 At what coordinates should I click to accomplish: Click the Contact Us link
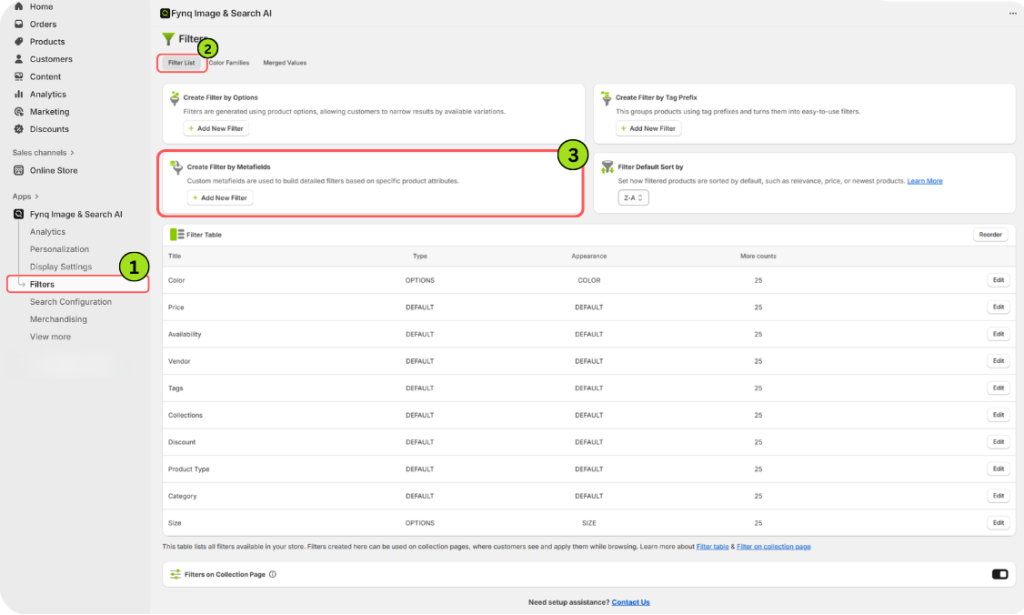coord(631,603)
